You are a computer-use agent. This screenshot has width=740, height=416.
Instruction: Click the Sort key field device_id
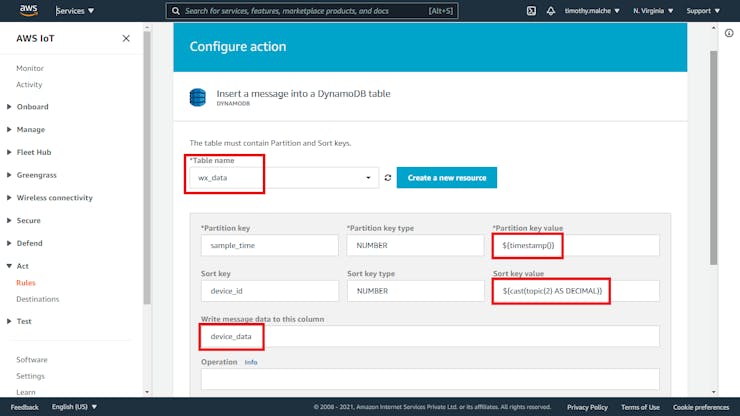point(269,291)
